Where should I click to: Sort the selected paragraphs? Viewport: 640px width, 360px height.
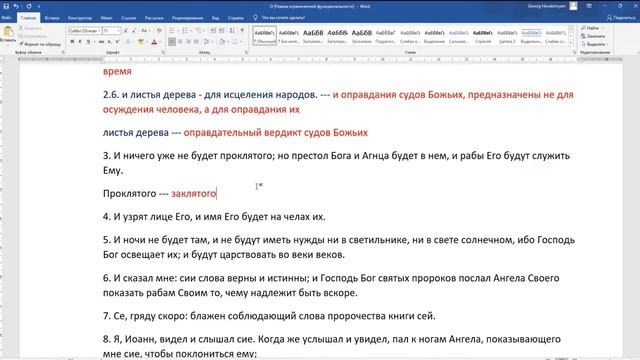coord(232,31)
